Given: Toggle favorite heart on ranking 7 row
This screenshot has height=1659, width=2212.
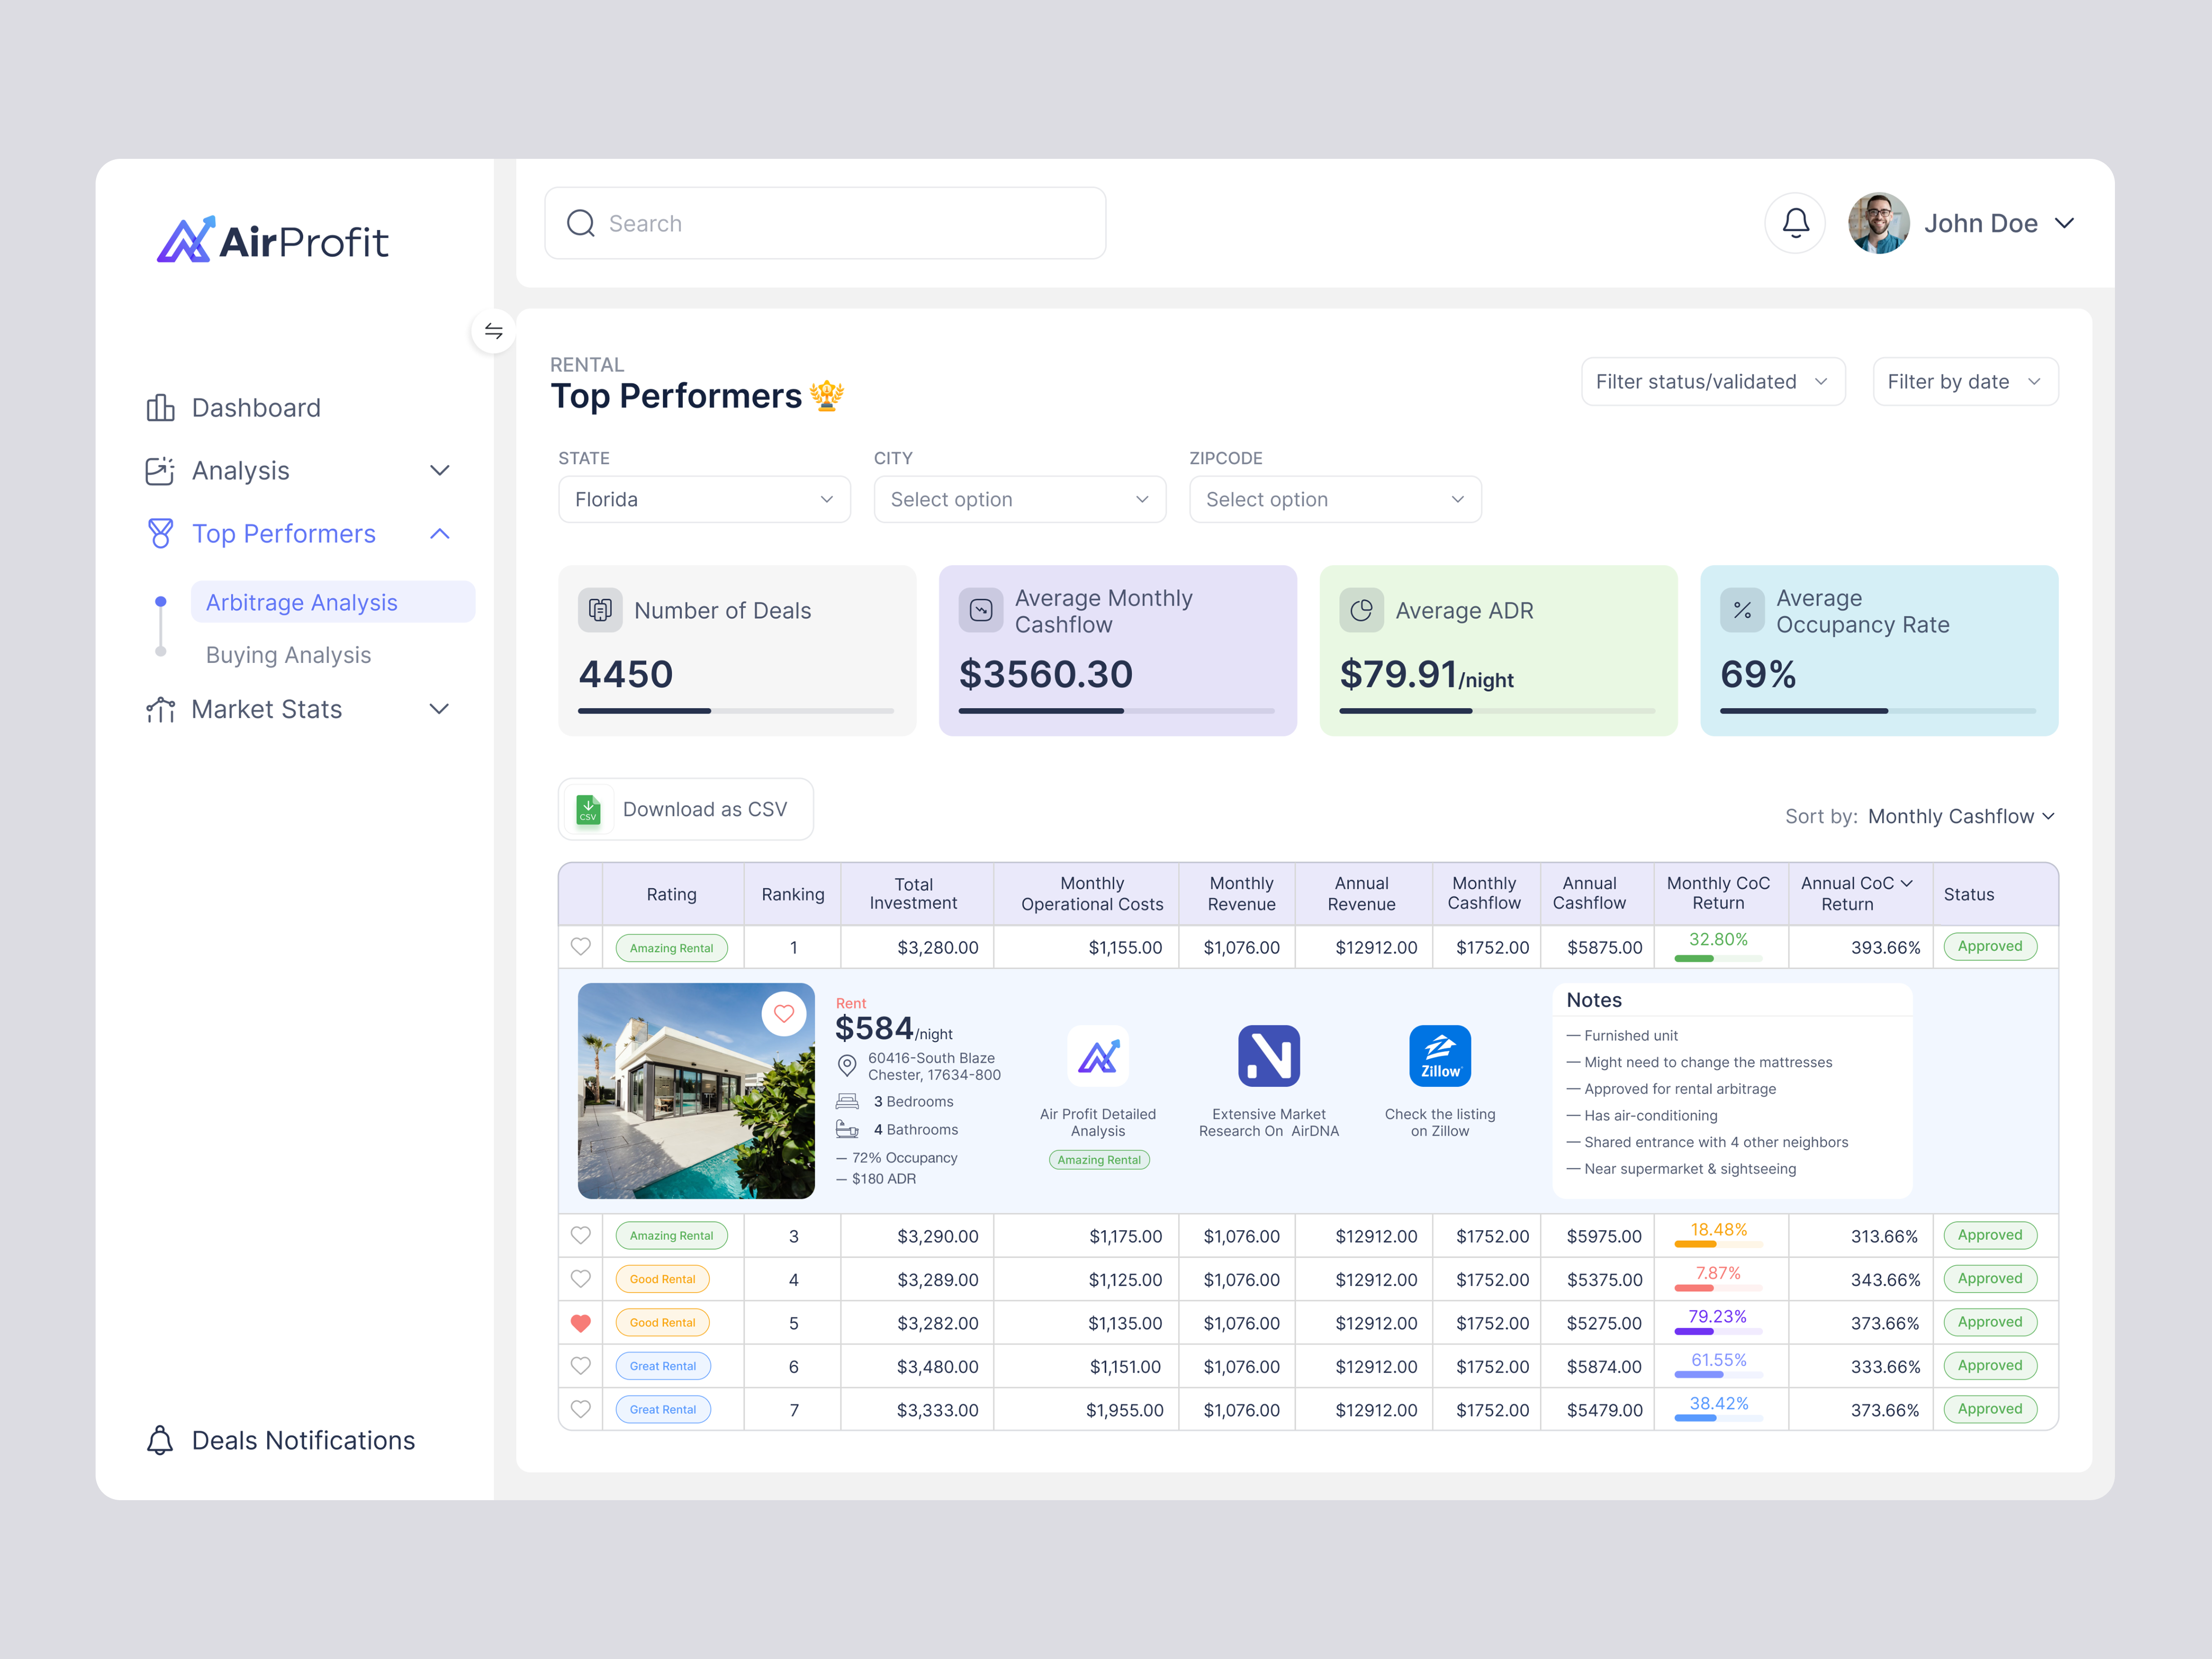Looking at the screenshot, I should [581, 1409].
